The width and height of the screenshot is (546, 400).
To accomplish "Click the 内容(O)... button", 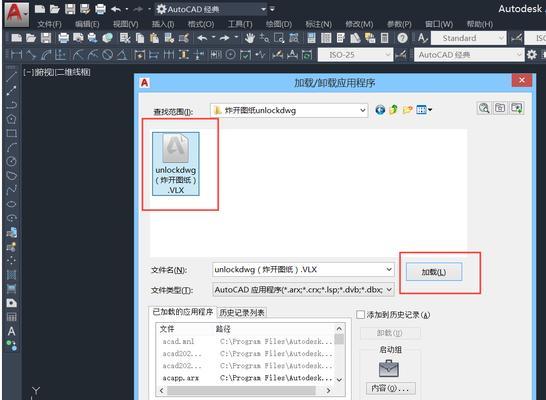I will coord(390,388).
